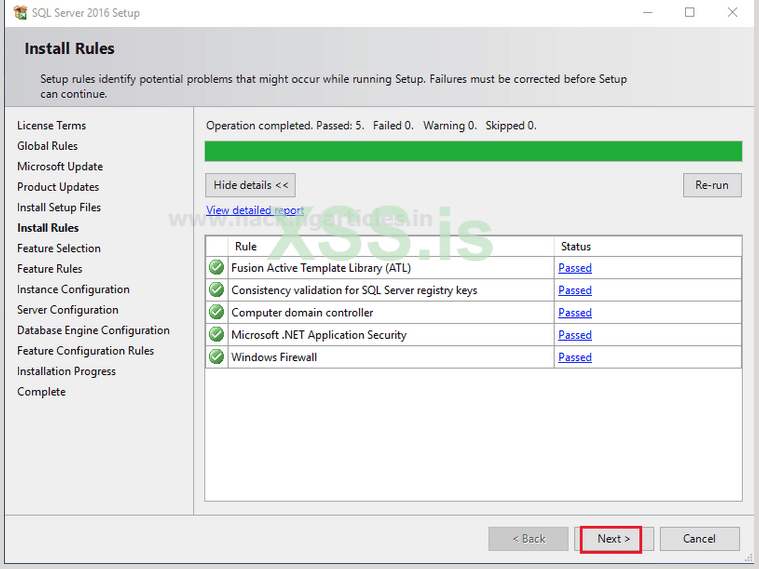The height and width of the screenshot is (569, 759).
Task: Select Microsoft Update step in sidebar
Action: coord(60,167)
